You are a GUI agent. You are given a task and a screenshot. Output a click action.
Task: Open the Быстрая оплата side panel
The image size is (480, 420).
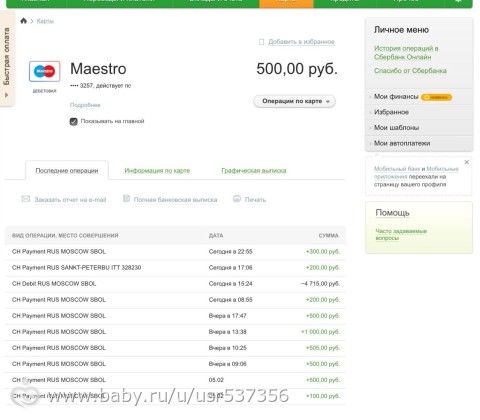coord(7,59)
